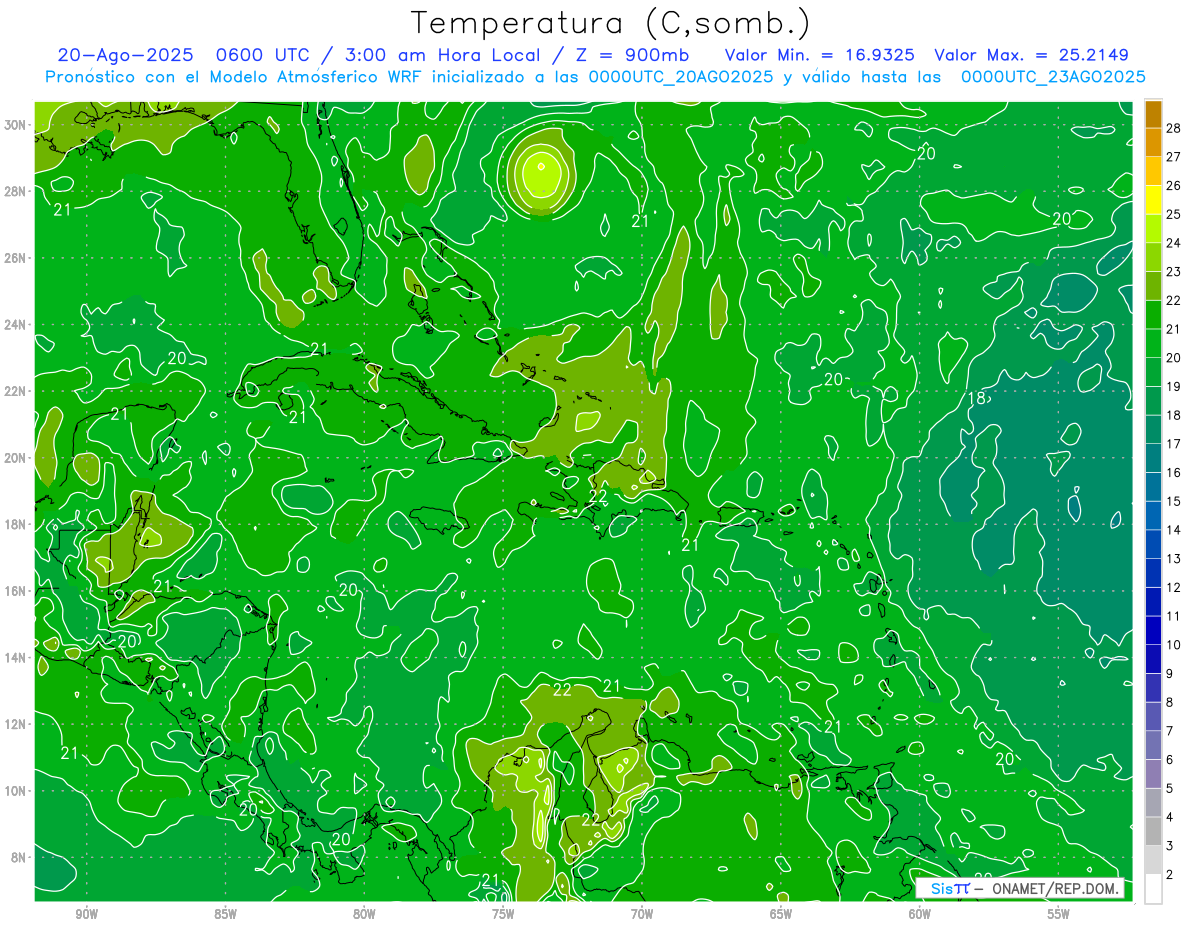1200x927 pixels.
Task: Click the 11 label on the color scale
Action: 1174,616
